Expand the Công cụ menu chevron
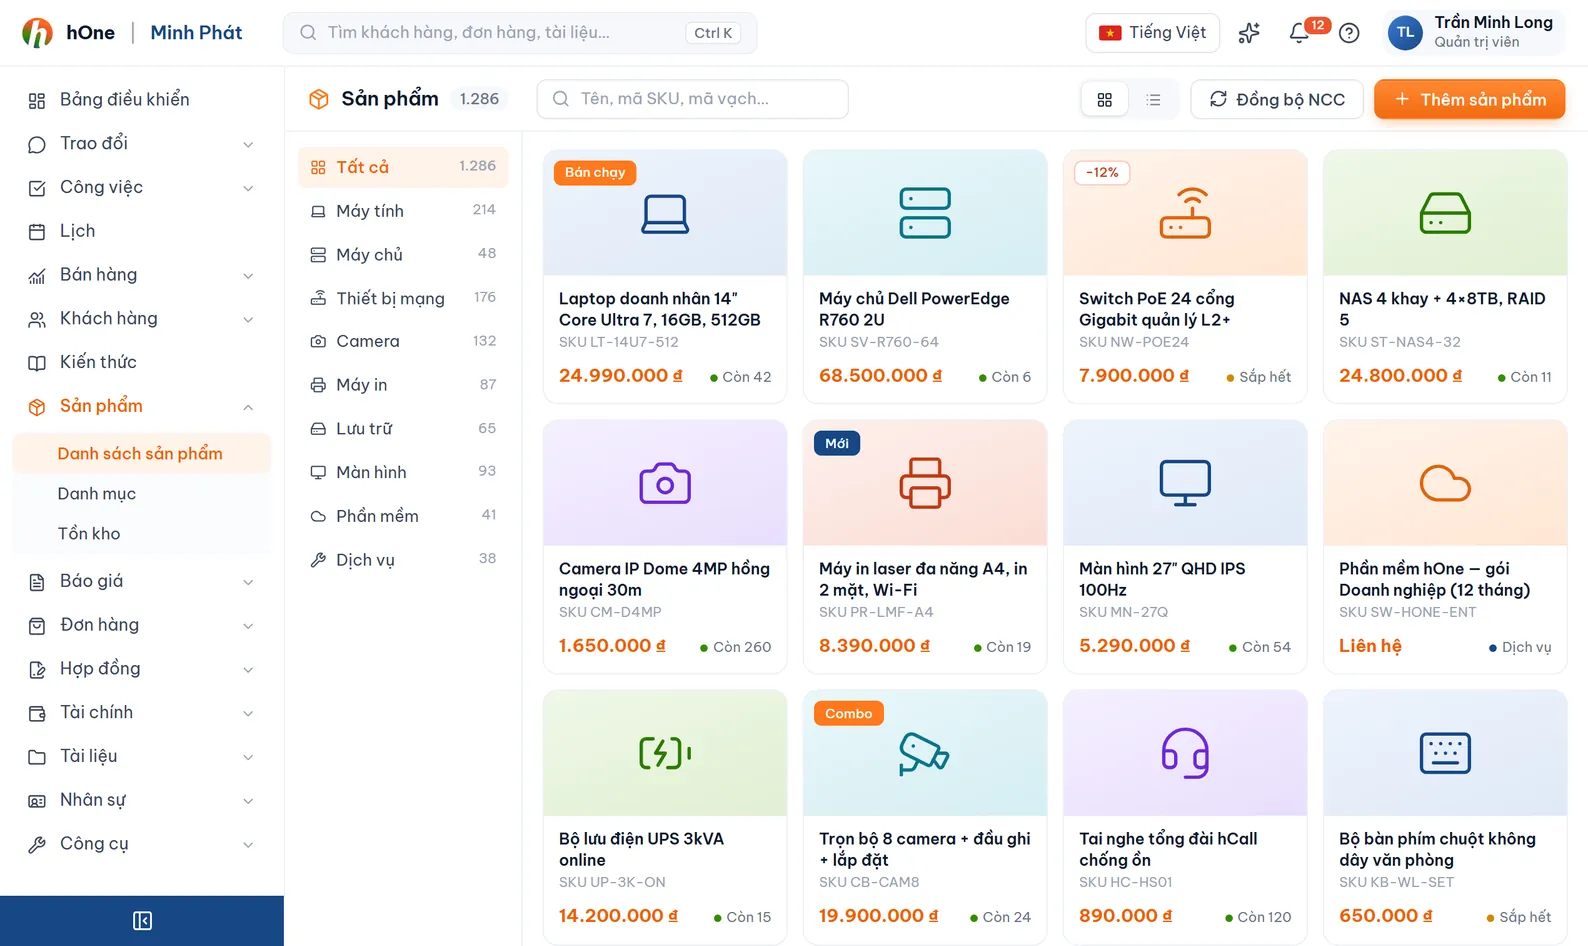 [x=248, y=845]
